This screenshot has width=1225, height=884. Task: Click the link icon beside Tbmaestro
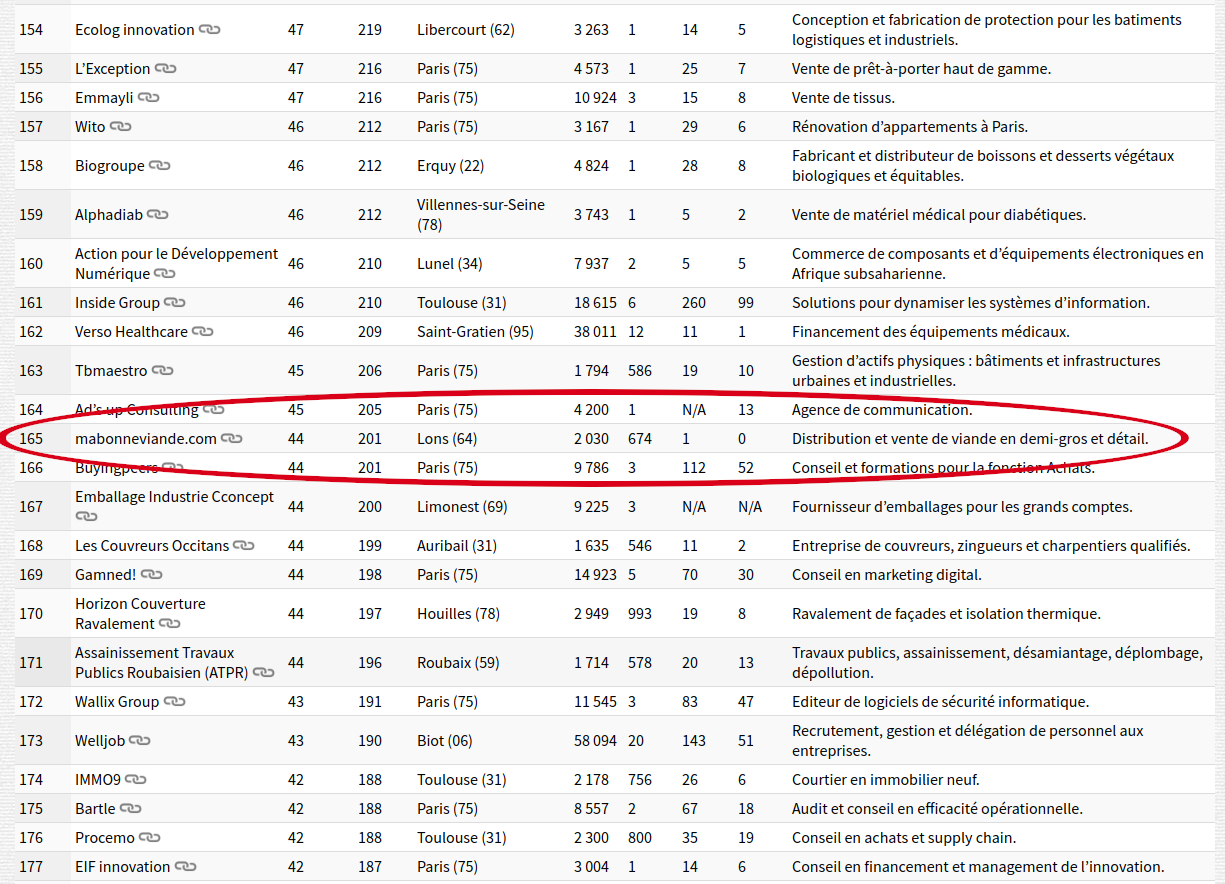tap(163, 371)
